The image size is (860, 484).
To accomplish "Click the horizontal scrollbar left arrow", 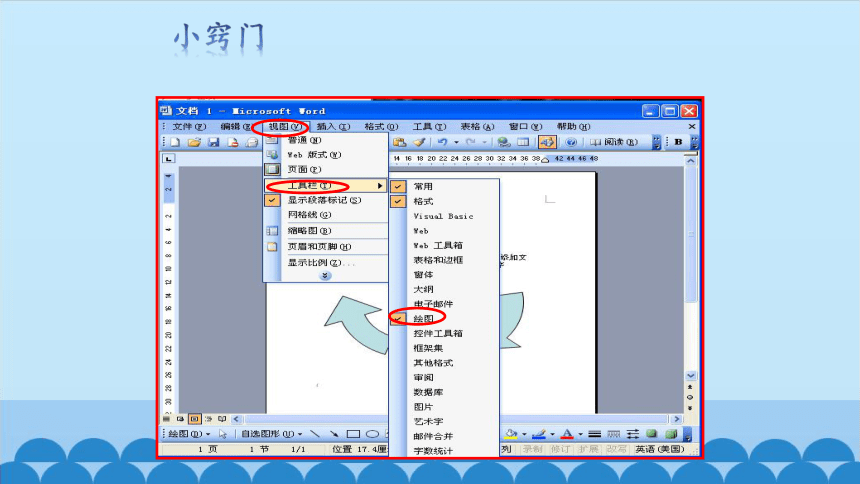I will point(237,419).
